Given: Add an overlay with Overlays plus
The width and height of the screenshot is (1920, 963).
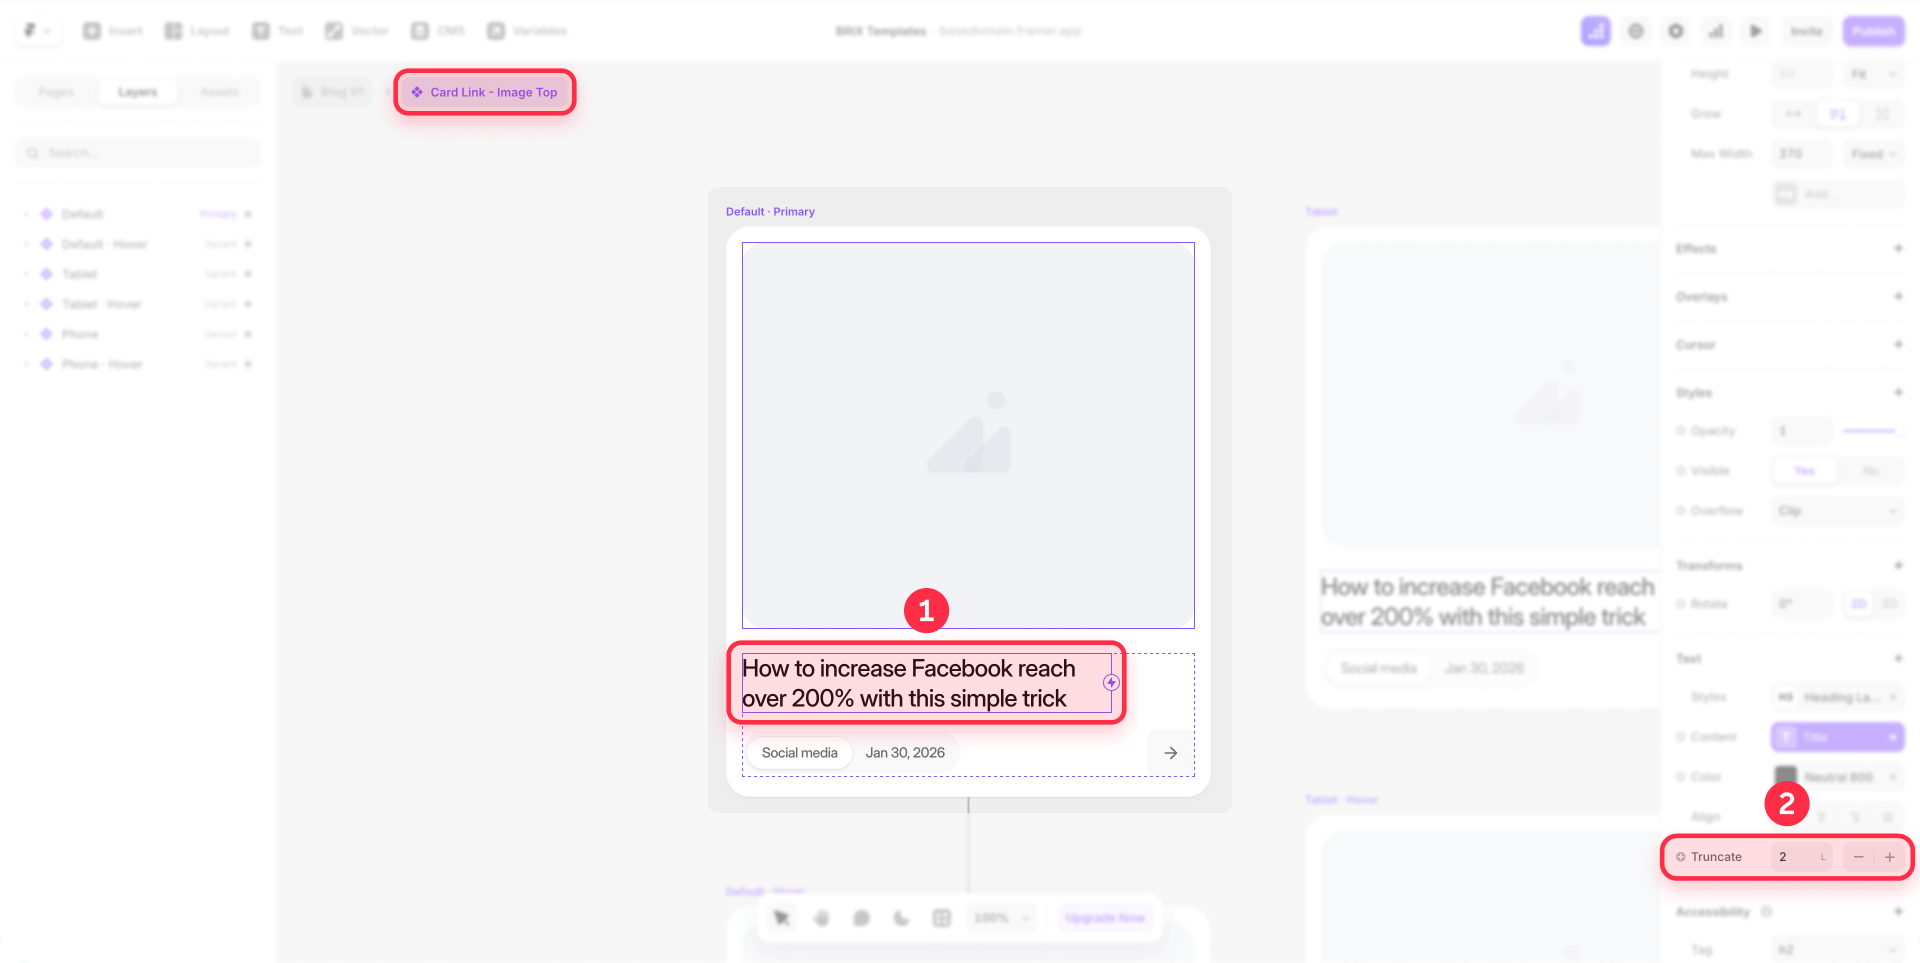Looking at the screenshot, I should coord(1898,296).
